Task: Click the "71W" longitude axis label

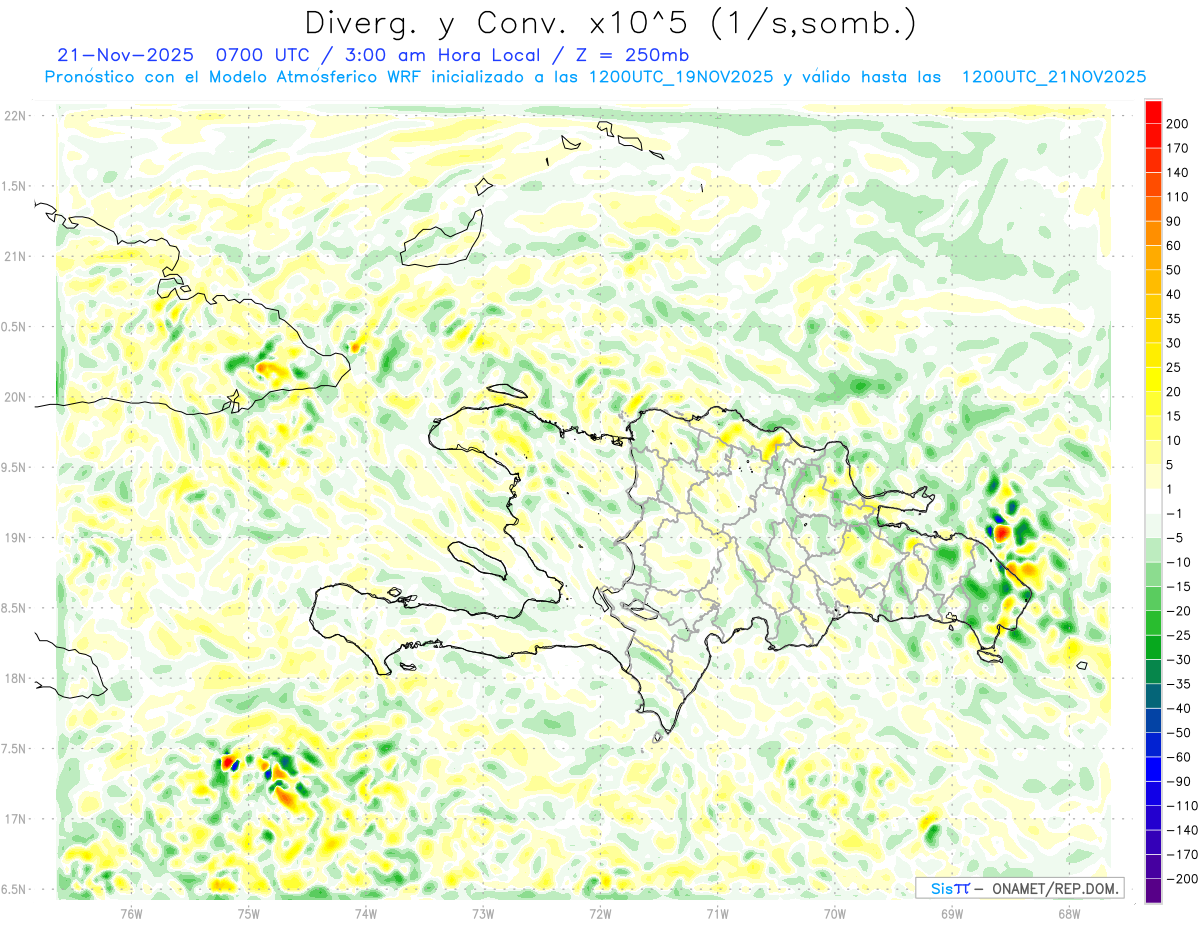Action: click(x=717, y=913)
